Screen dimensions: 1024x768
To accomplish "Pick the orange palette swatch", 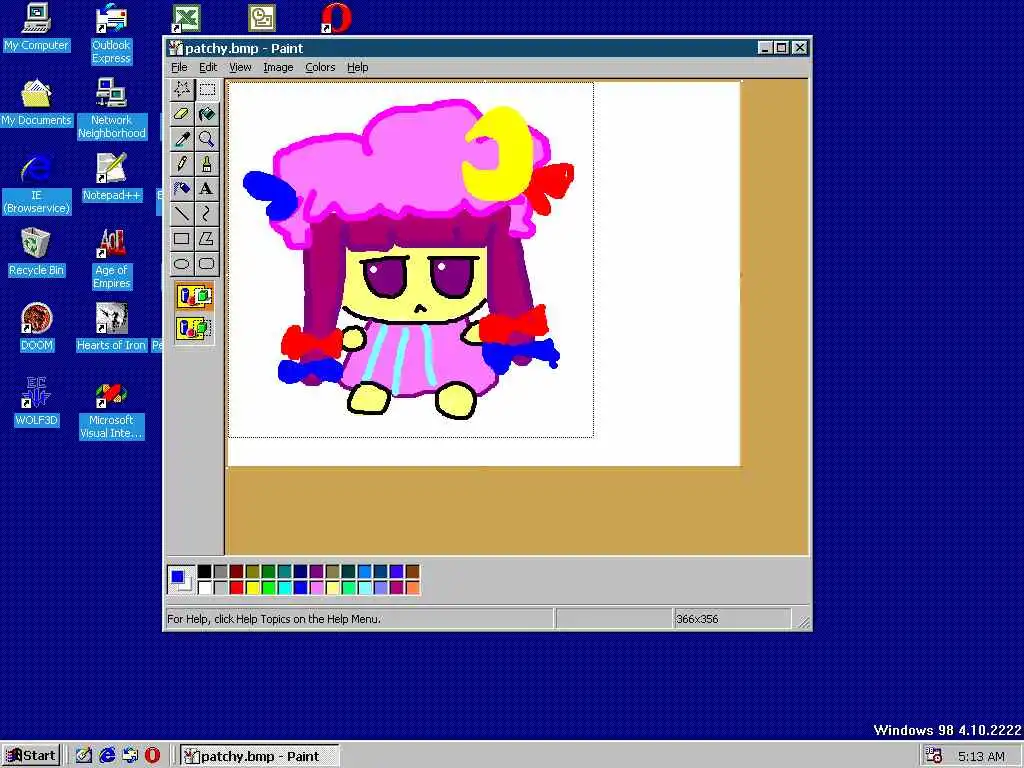I will point(413,588).
